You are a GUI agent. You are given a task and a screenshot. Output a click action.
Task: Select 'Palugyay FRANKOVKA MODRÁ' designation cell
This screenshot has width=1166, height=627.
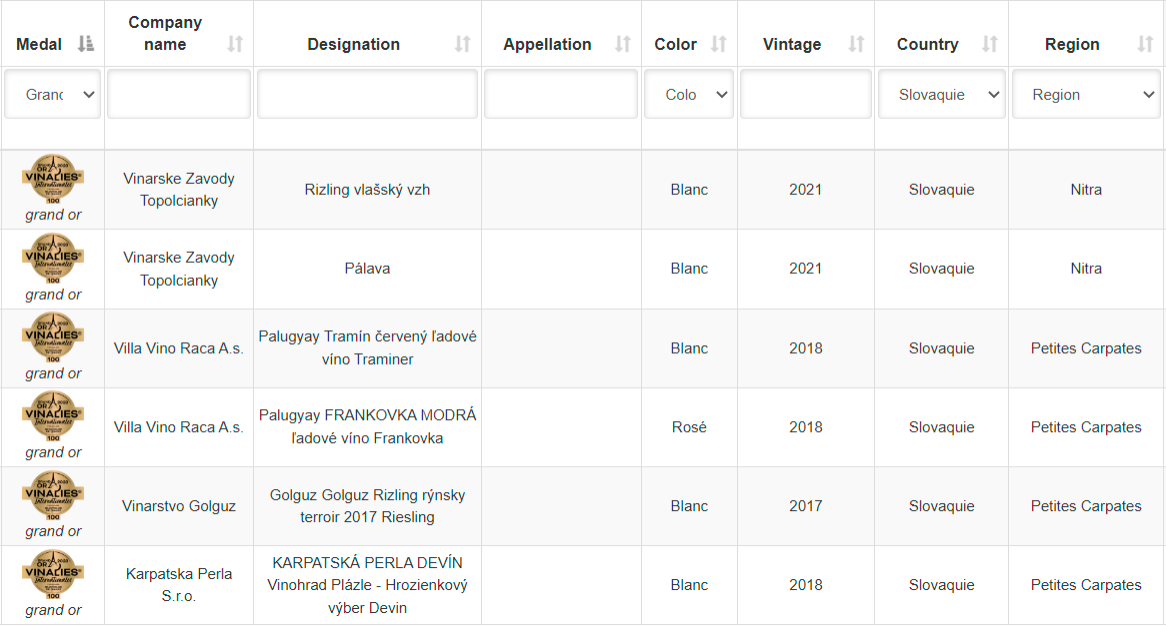pos(367,426)
